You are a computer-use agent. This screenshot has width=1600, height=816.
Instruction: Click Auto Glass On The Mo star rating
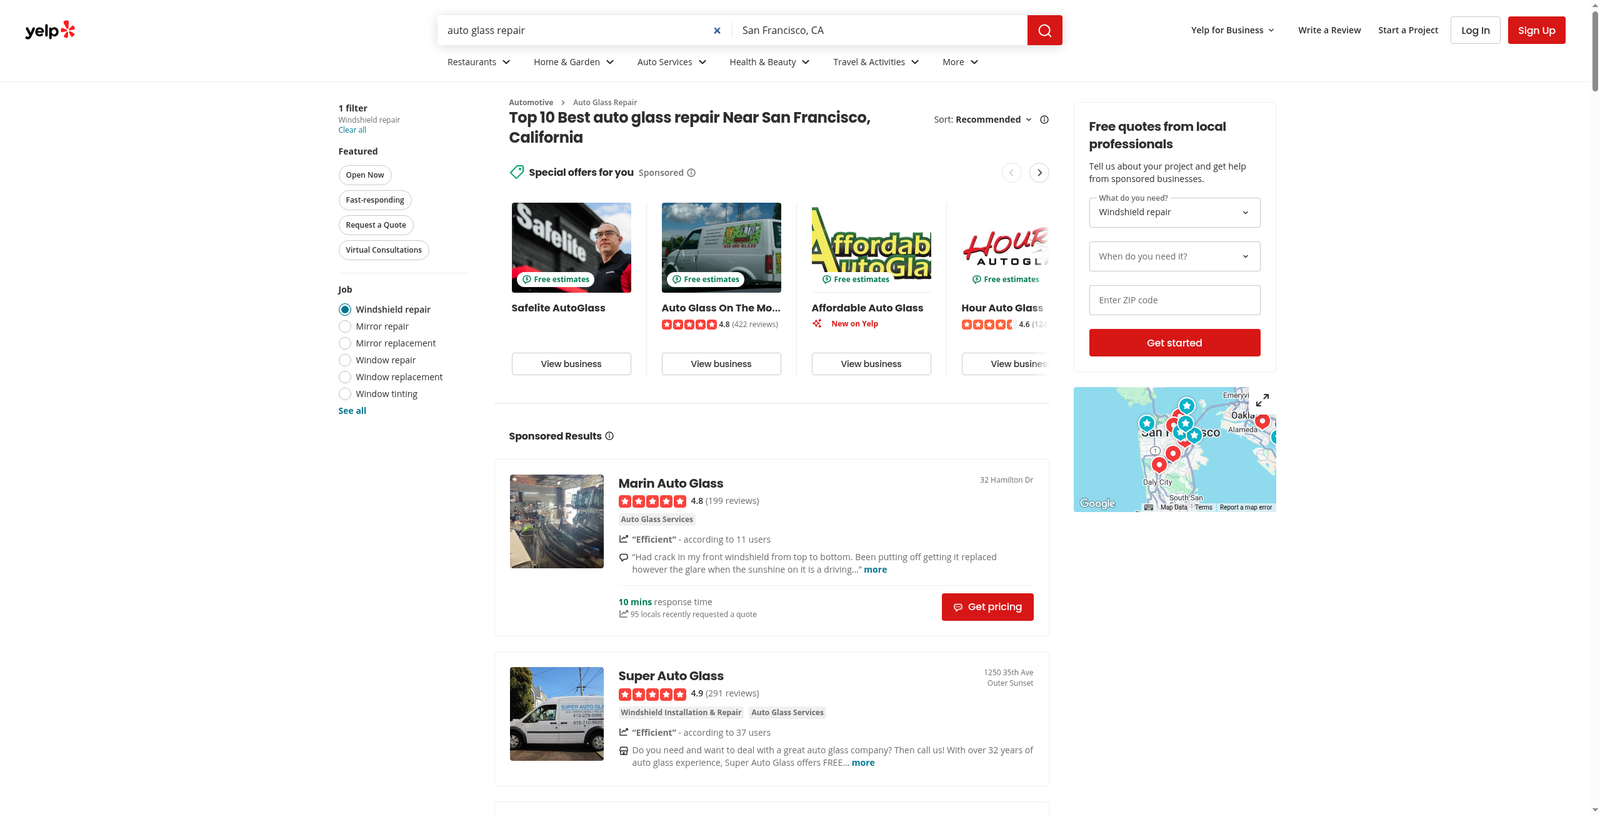(689, 324)
